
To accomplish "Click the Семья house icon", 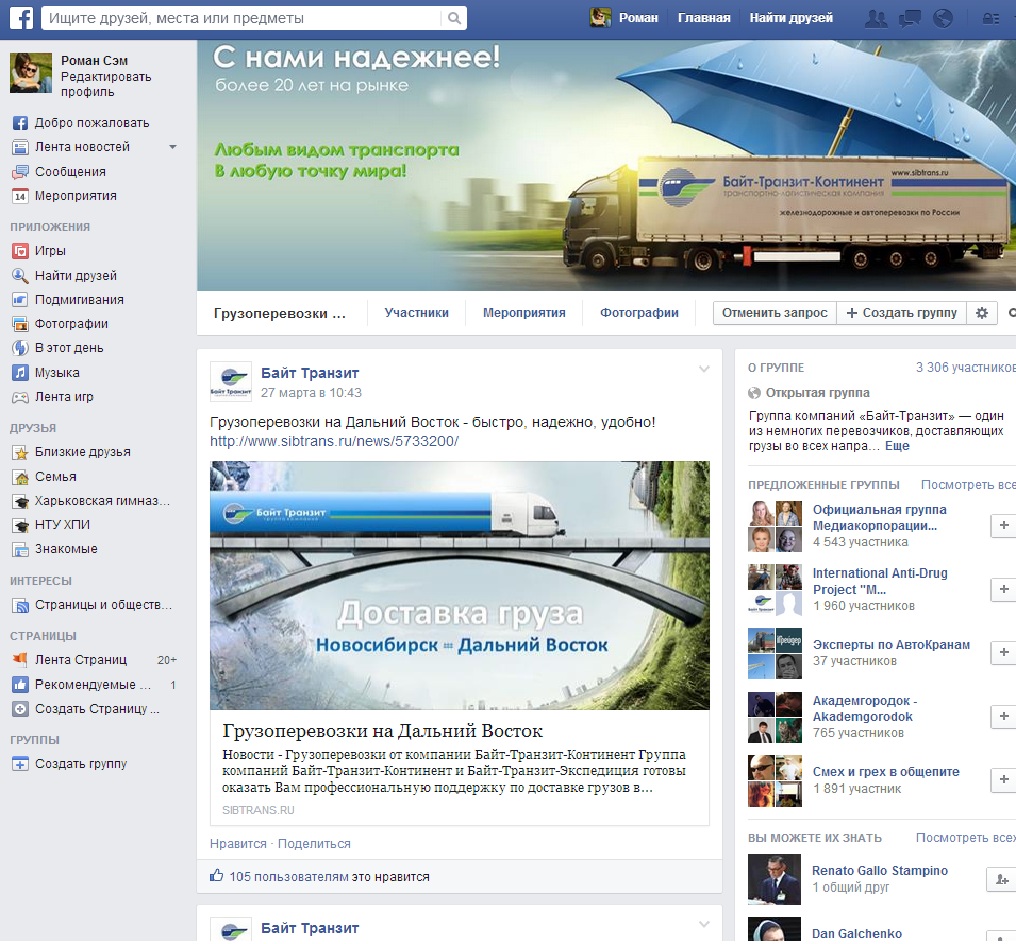I will click(21, 477).
